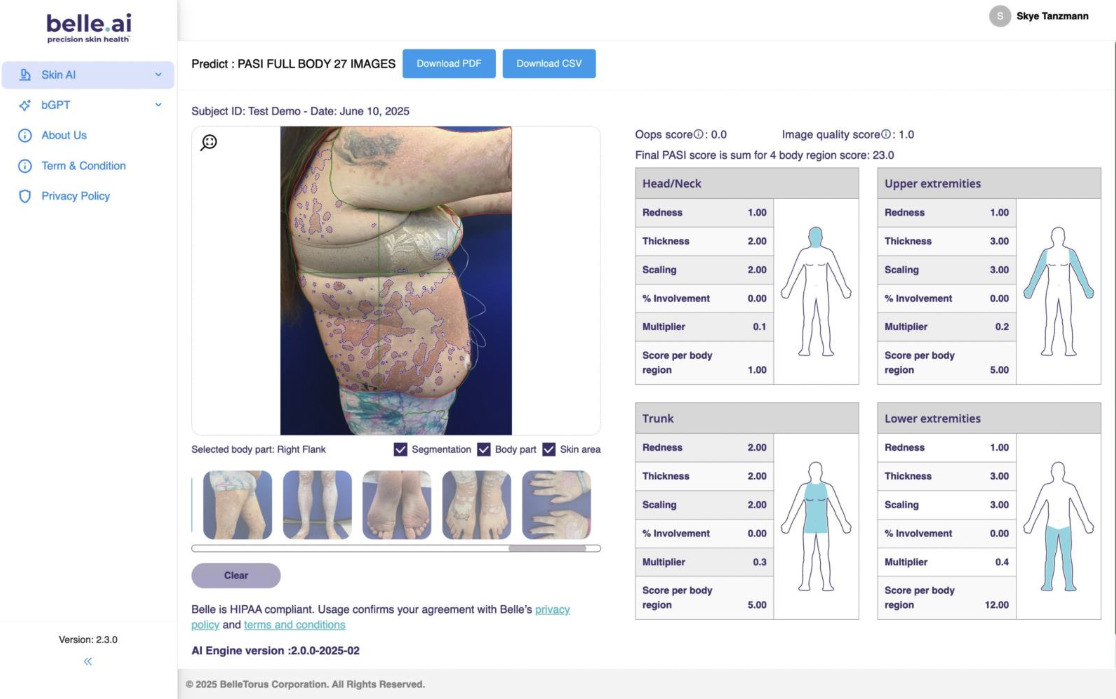Open the Term & Condition page
1116x699 pixels.
(x=83, y=166)
